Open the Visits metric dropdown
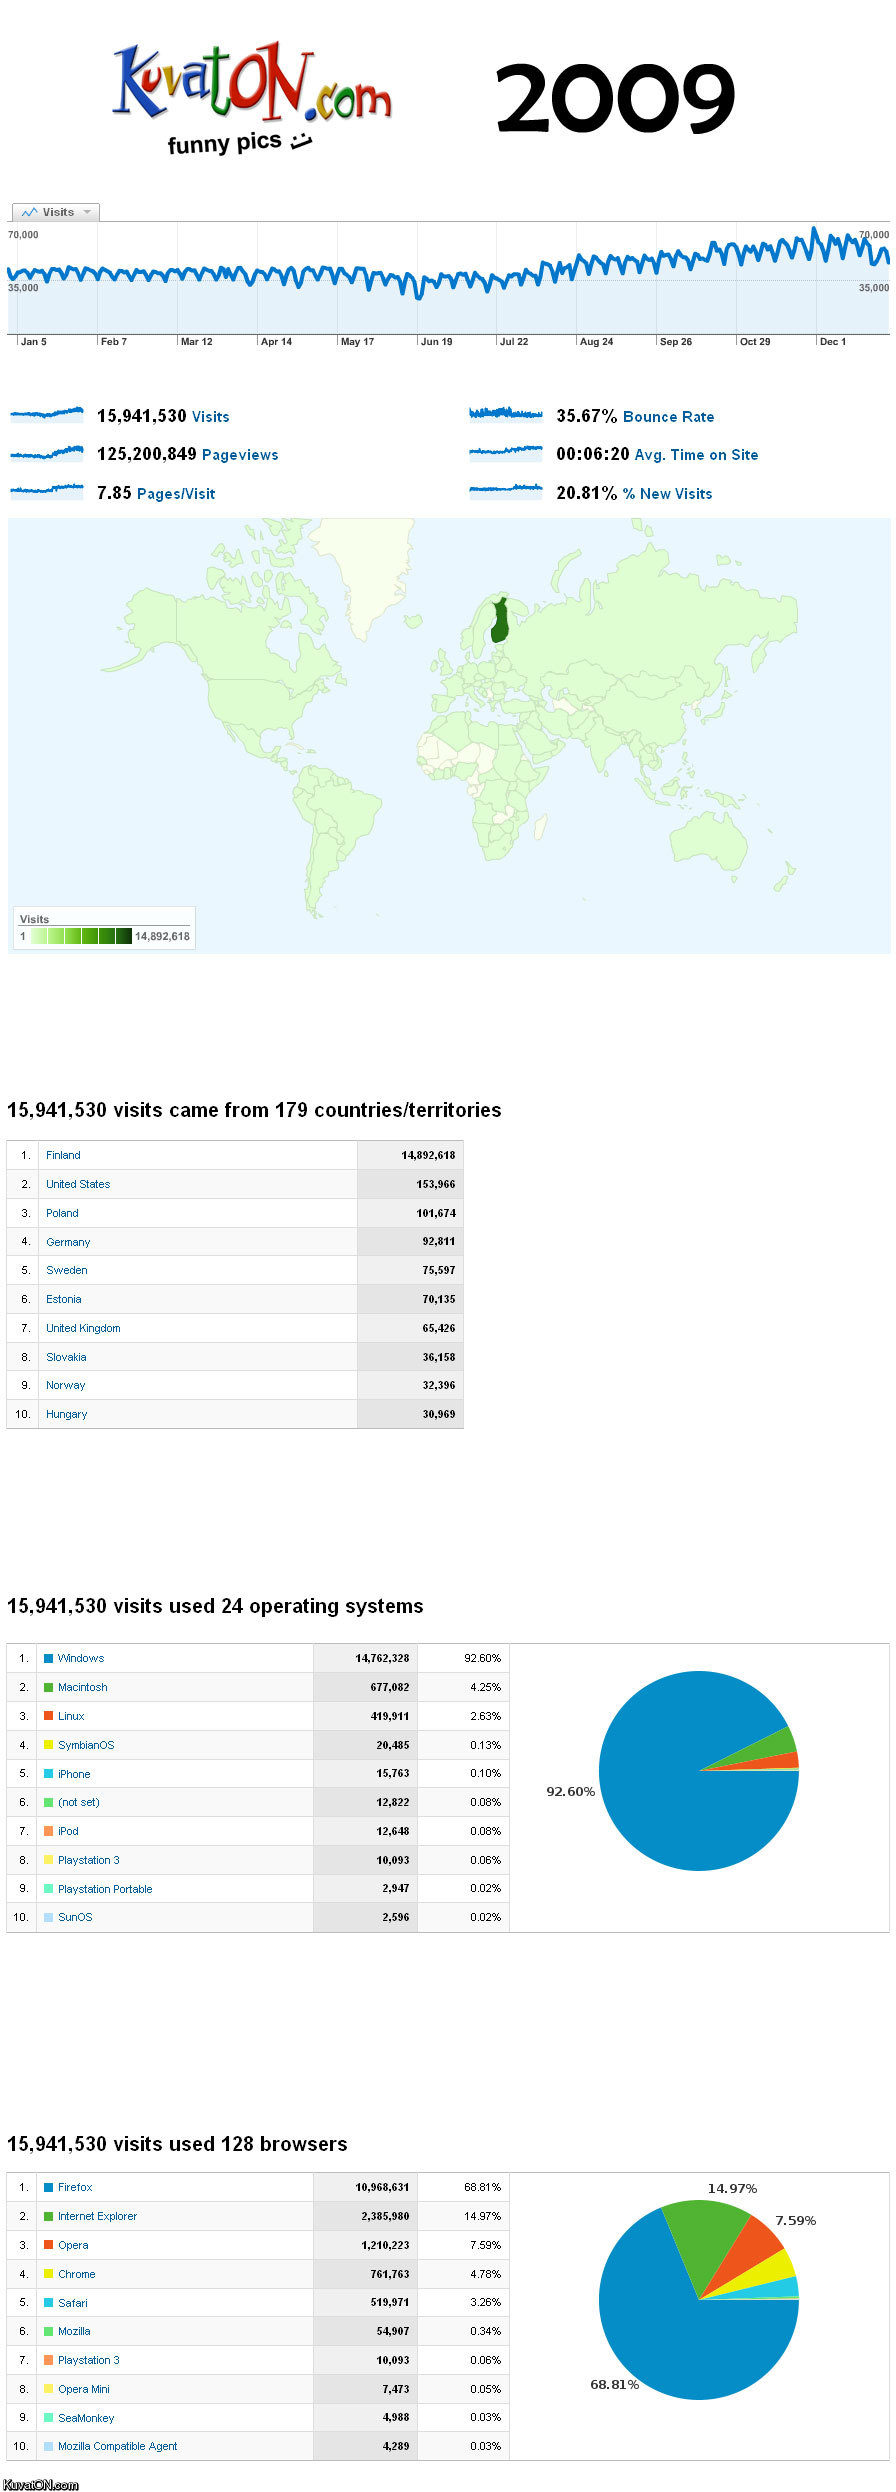 pyautogui.click(x=56, y=212)
